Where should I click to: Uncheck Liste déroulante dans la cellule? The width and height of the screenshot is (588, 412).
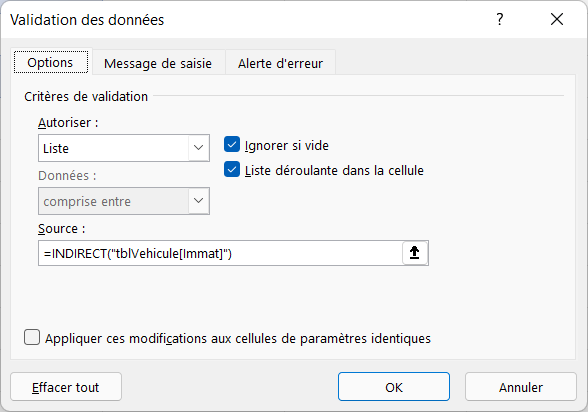click(x=232, y=170)
